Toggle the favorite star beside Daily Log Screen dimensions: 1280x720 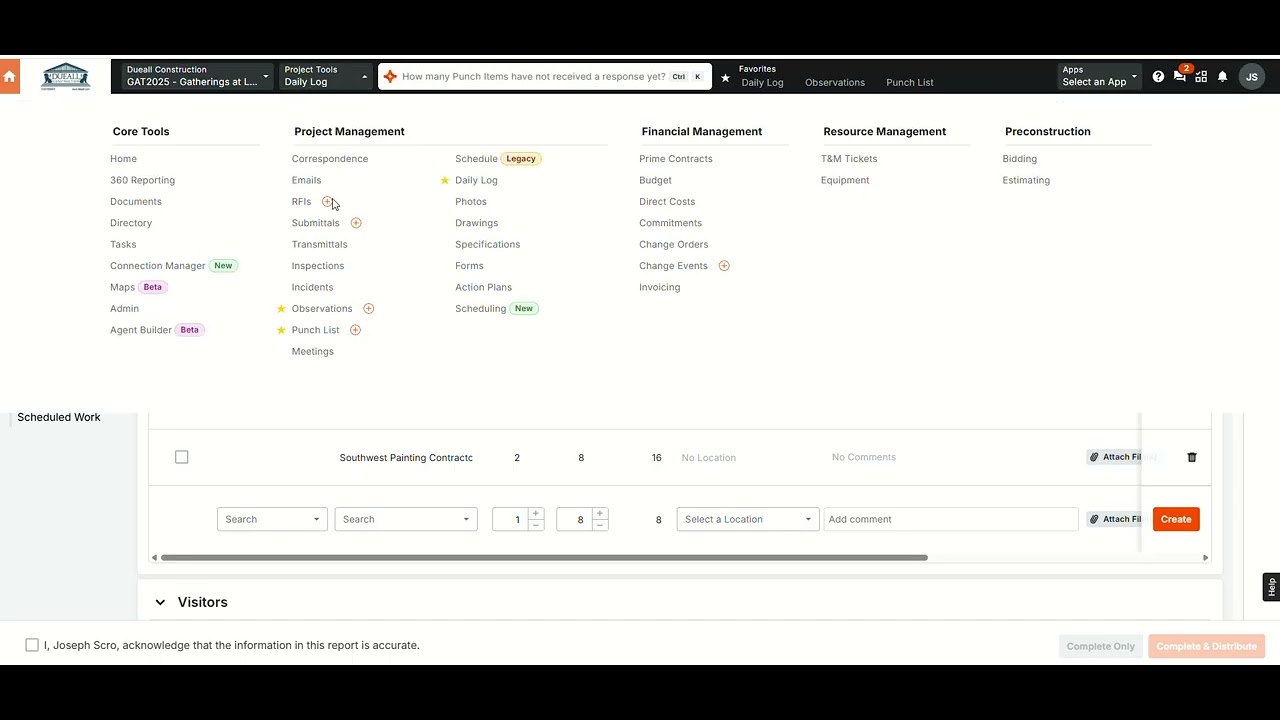tap(445, 180)
